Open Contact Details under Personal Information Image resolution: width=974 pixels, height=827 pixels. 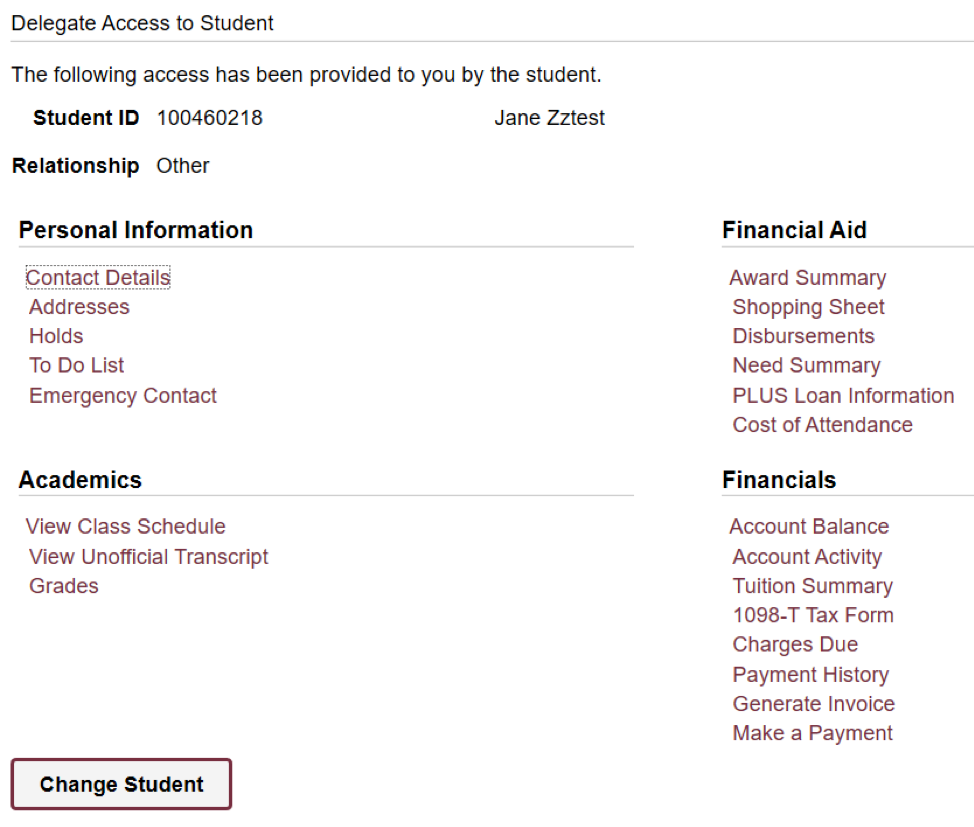click(97, 277)
